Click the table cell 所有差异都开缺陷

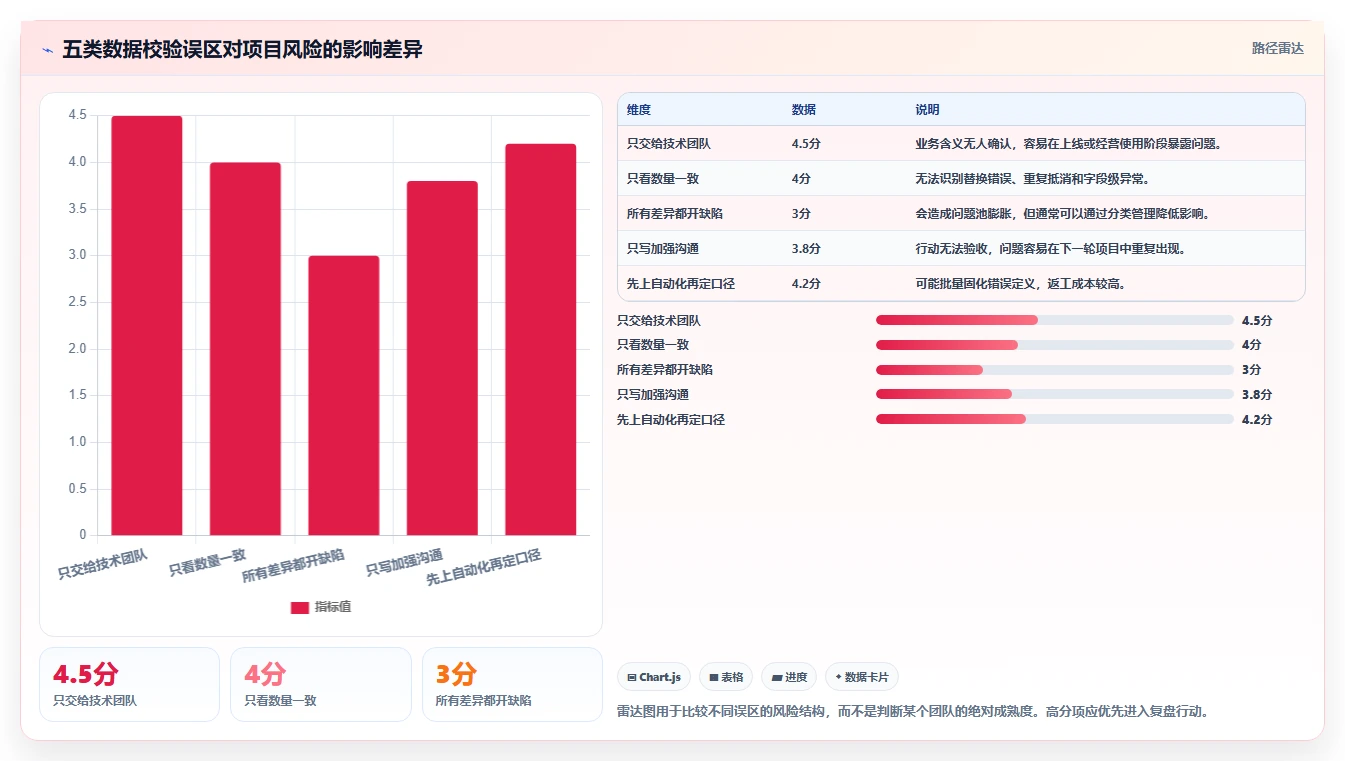675,214
